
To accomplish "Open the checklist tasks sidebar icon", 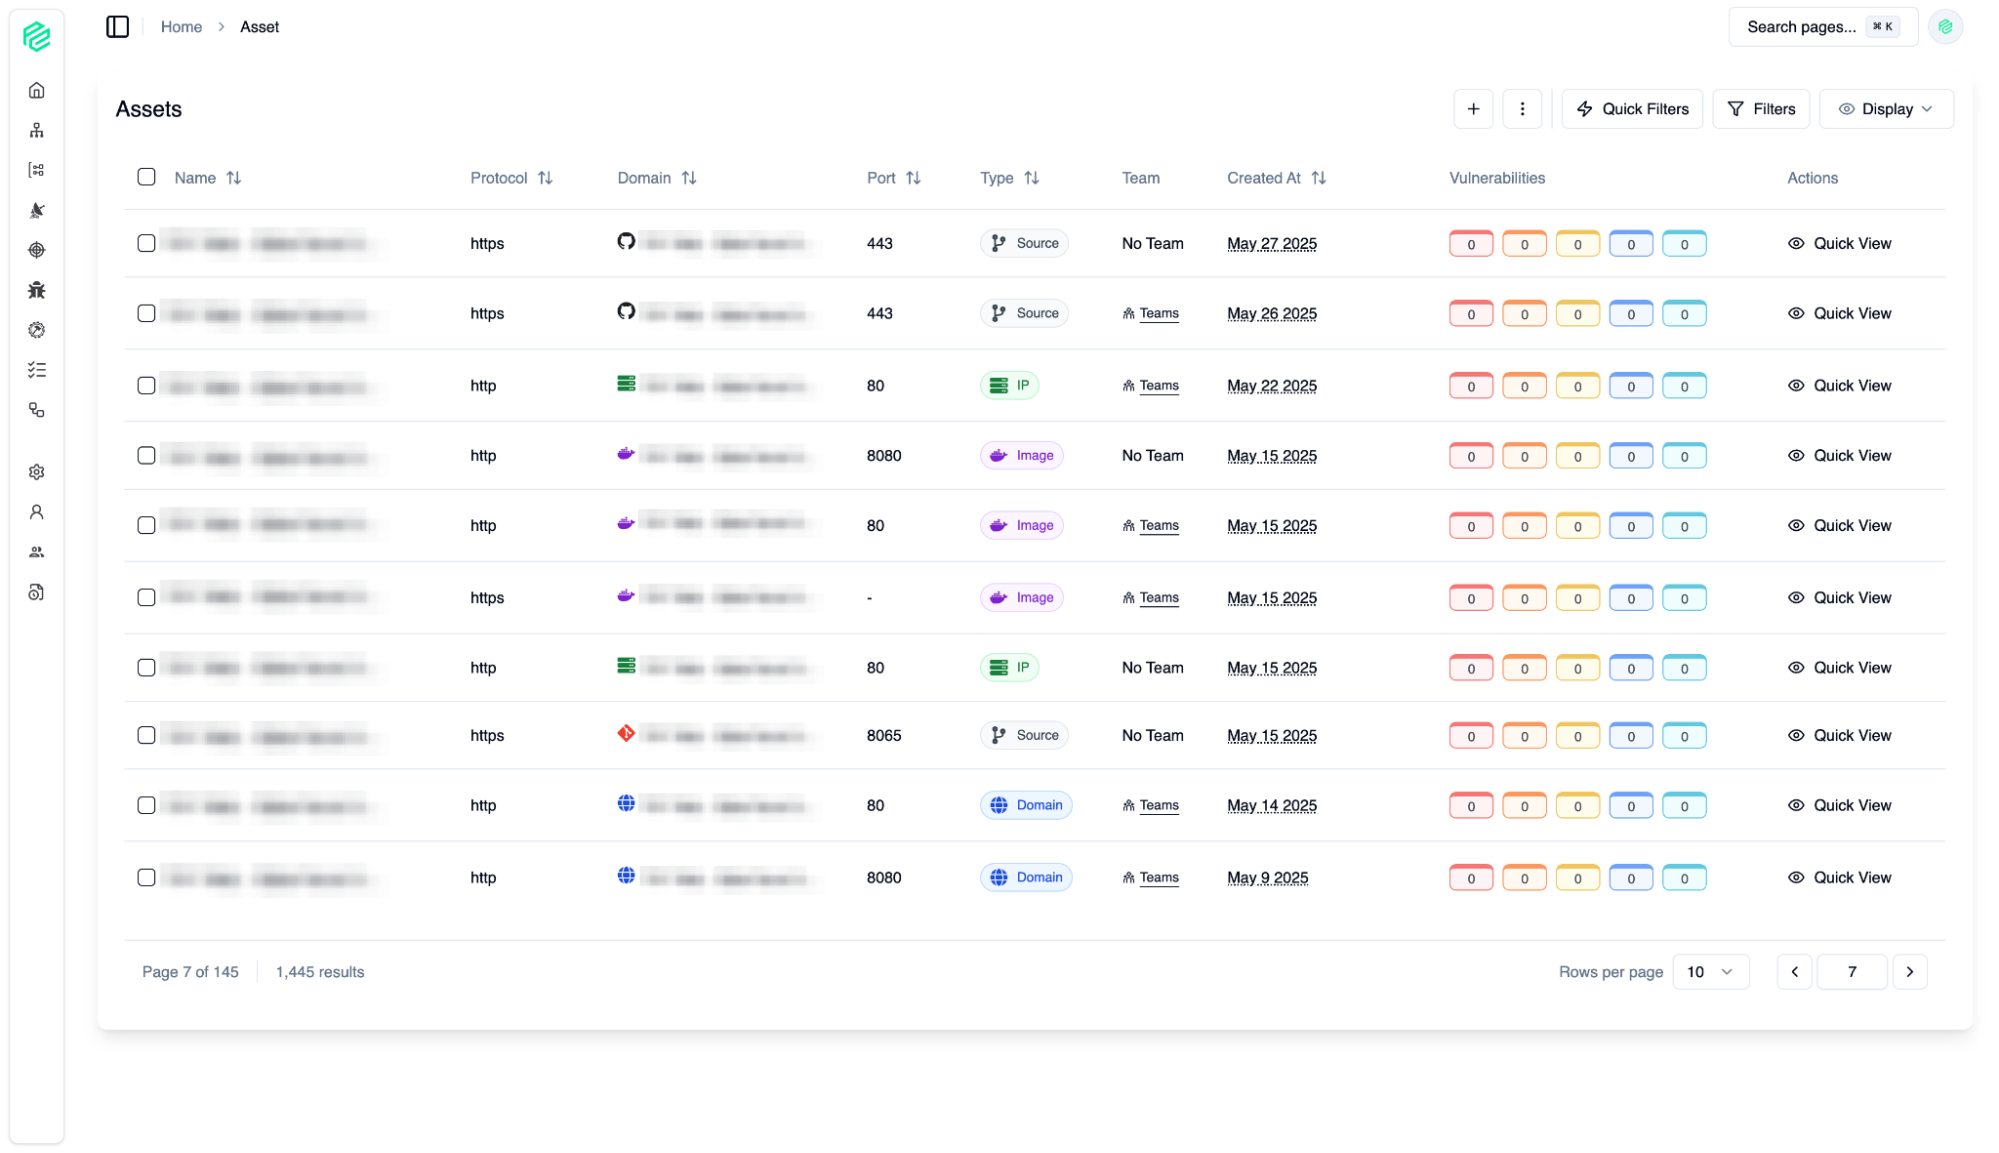I will coord(37,370).
